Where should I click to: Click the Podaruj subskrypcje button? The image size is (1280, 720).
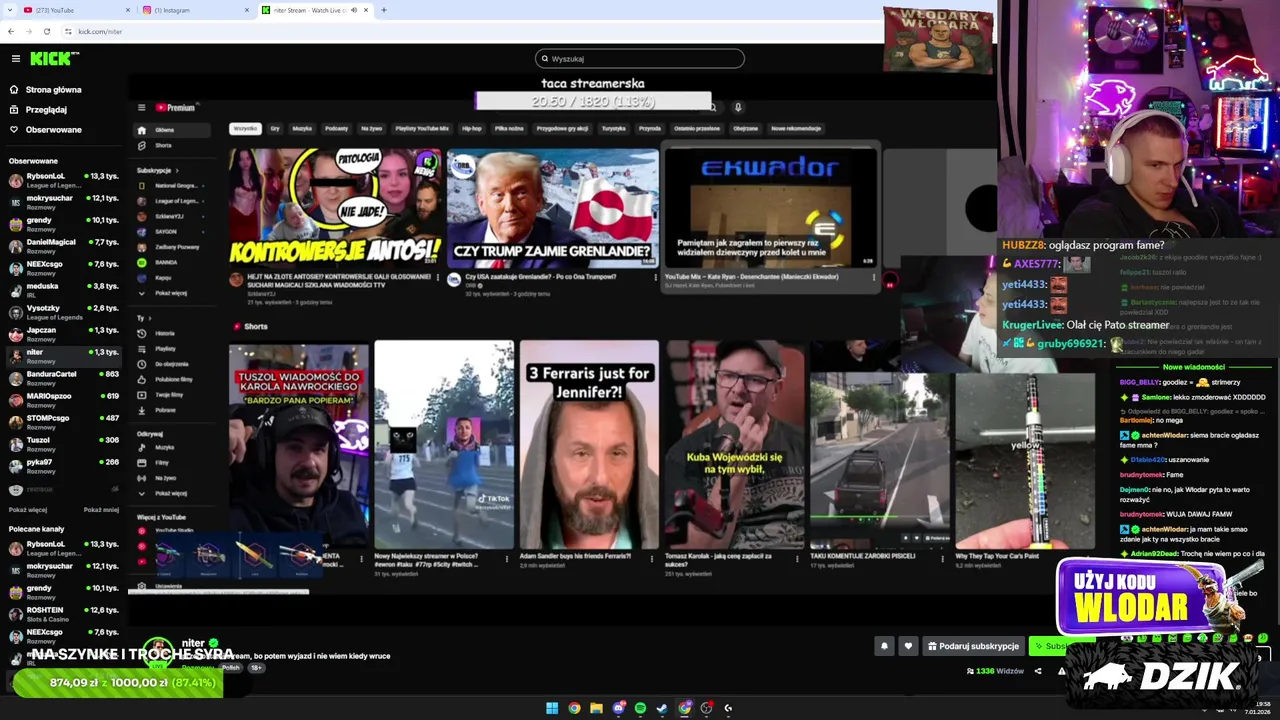(x=973, y=646)
